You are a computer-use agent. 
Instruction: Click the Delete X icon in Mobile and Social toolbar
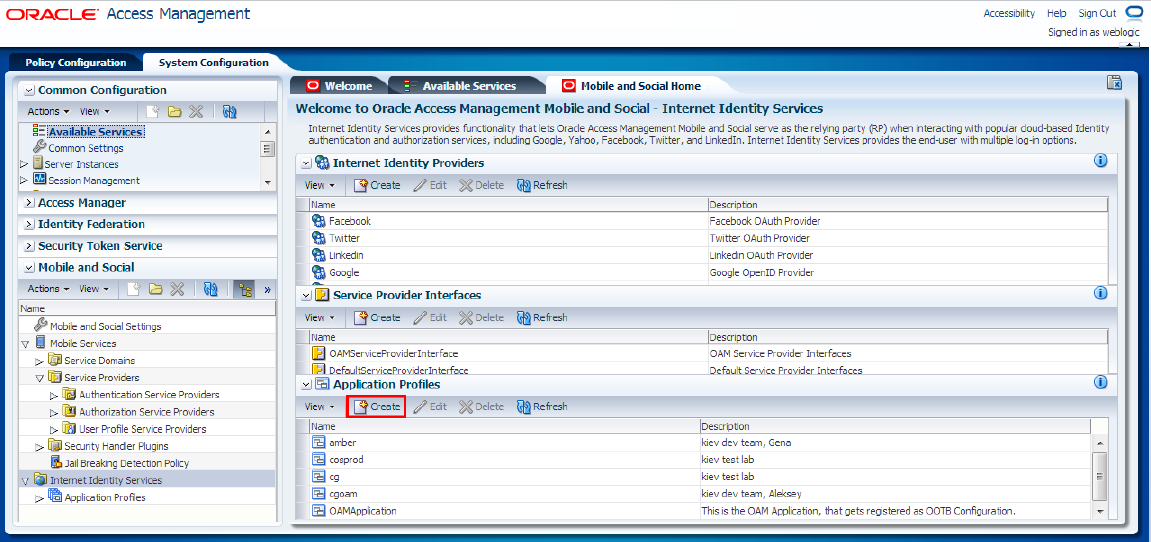[176, 289]
